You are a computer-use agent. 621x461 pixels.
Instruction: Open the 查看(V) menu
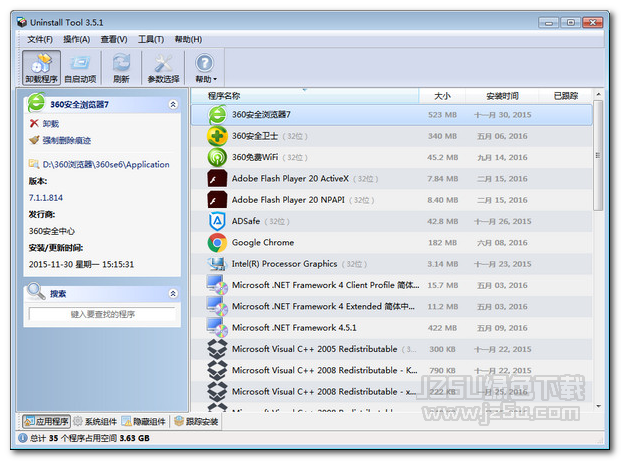114,39
